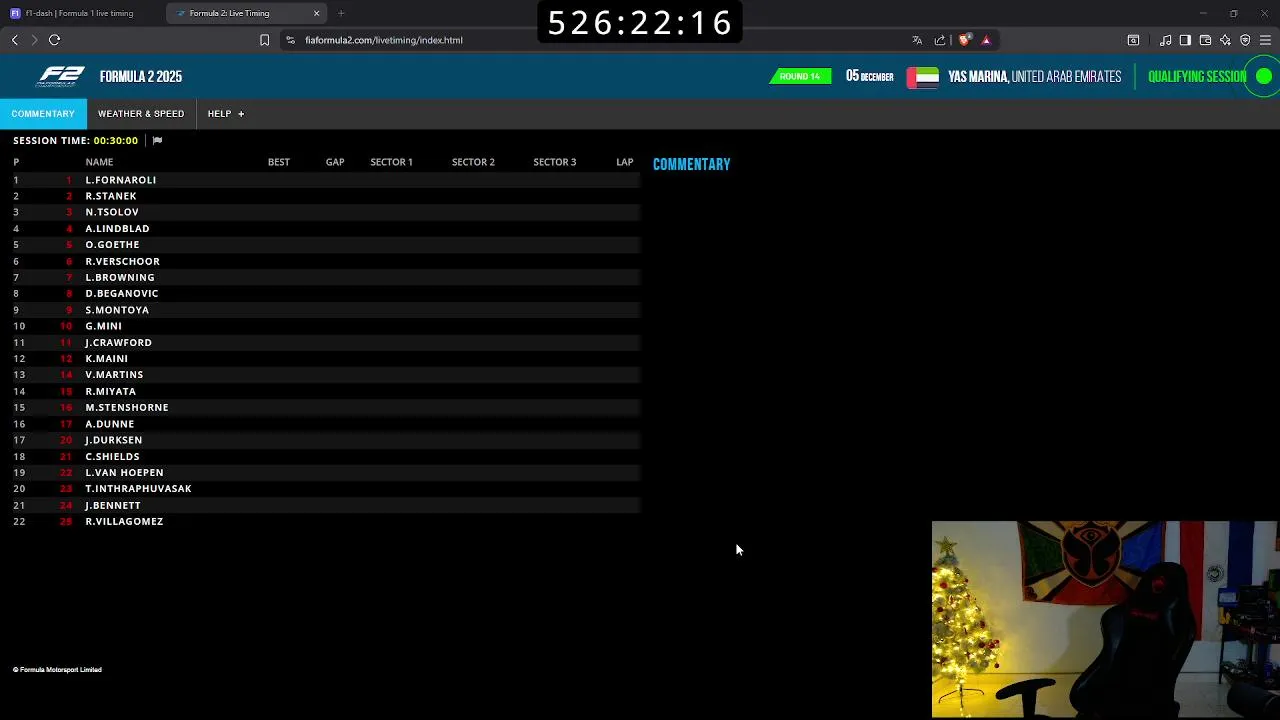The width and height of the screenshot is (1280, 720).
Task: Select the Formula 2: Live Timing tab
Action: point(245,13)
